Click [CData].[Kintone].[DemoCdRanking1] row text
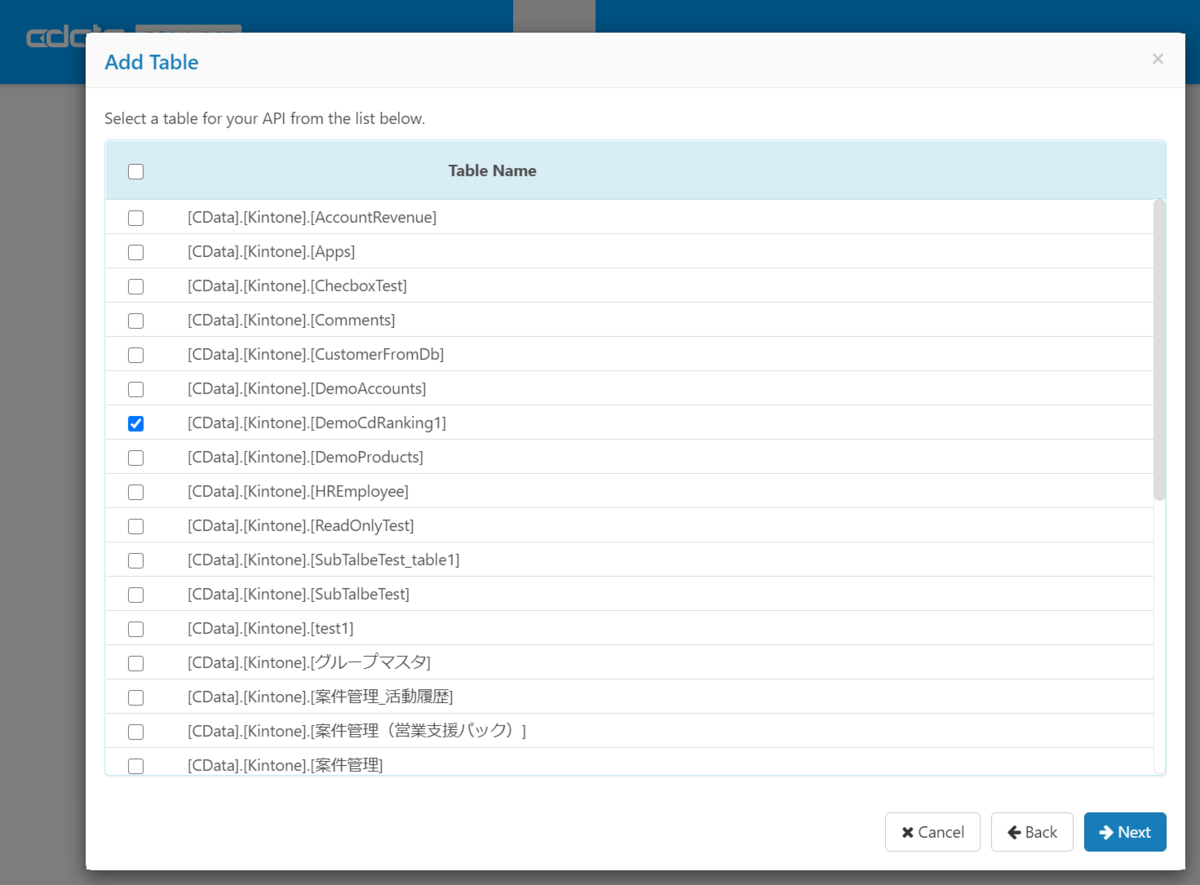This screenshot has height=885, width=1200. coord(317,423)
